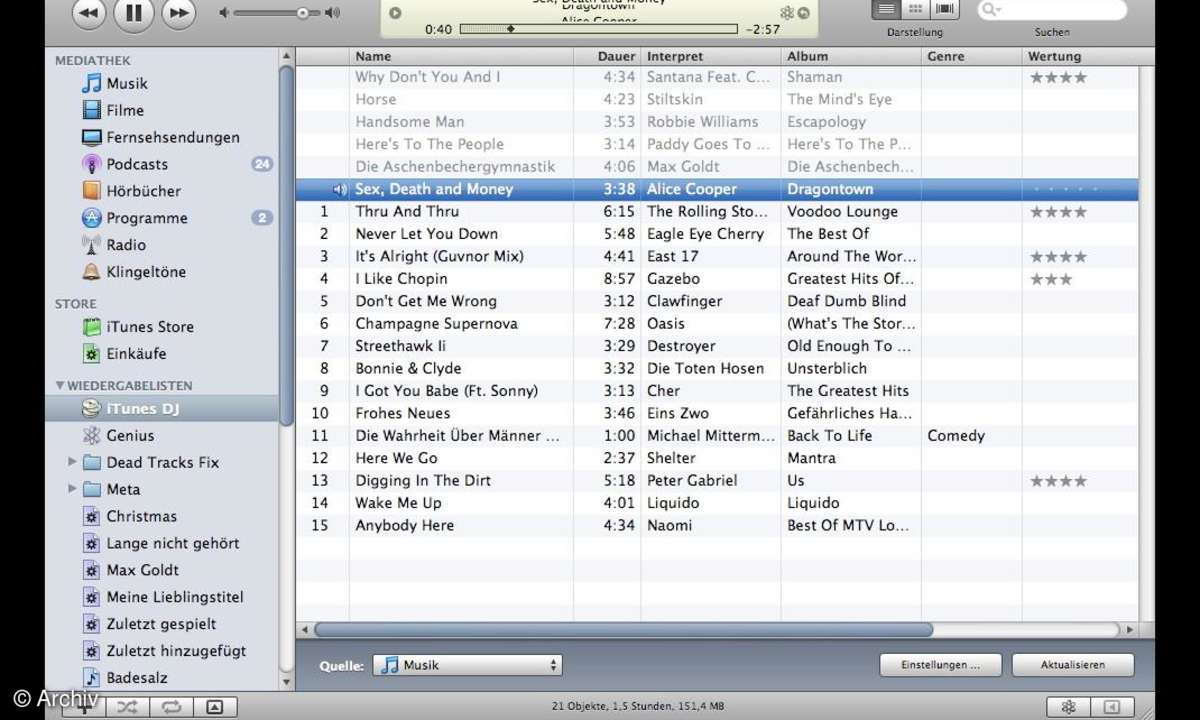Image resolution: width=1200 pixels, height=720 pixels.
Task: Go to the iTunes Store
Action: click(150, 327)
